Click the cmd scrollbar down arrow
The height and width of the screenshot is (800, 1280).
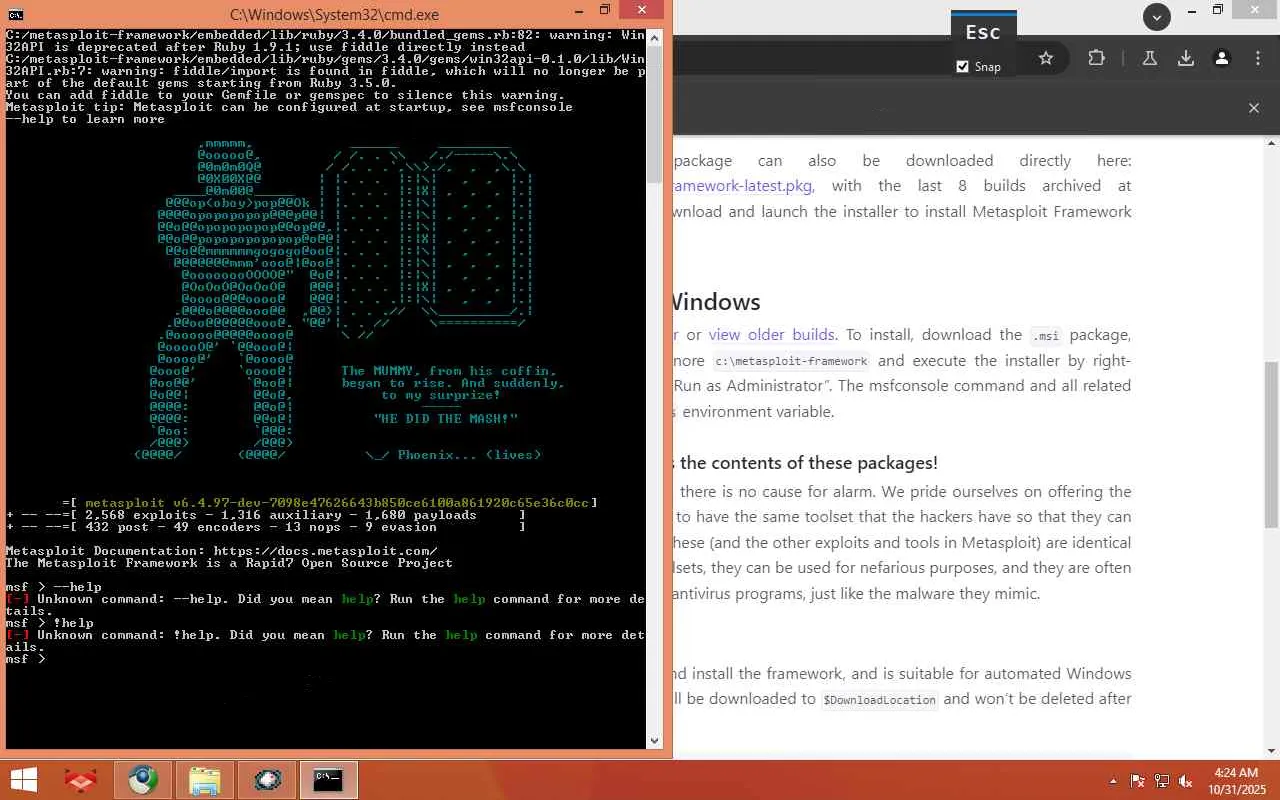(x=655, y=741)
